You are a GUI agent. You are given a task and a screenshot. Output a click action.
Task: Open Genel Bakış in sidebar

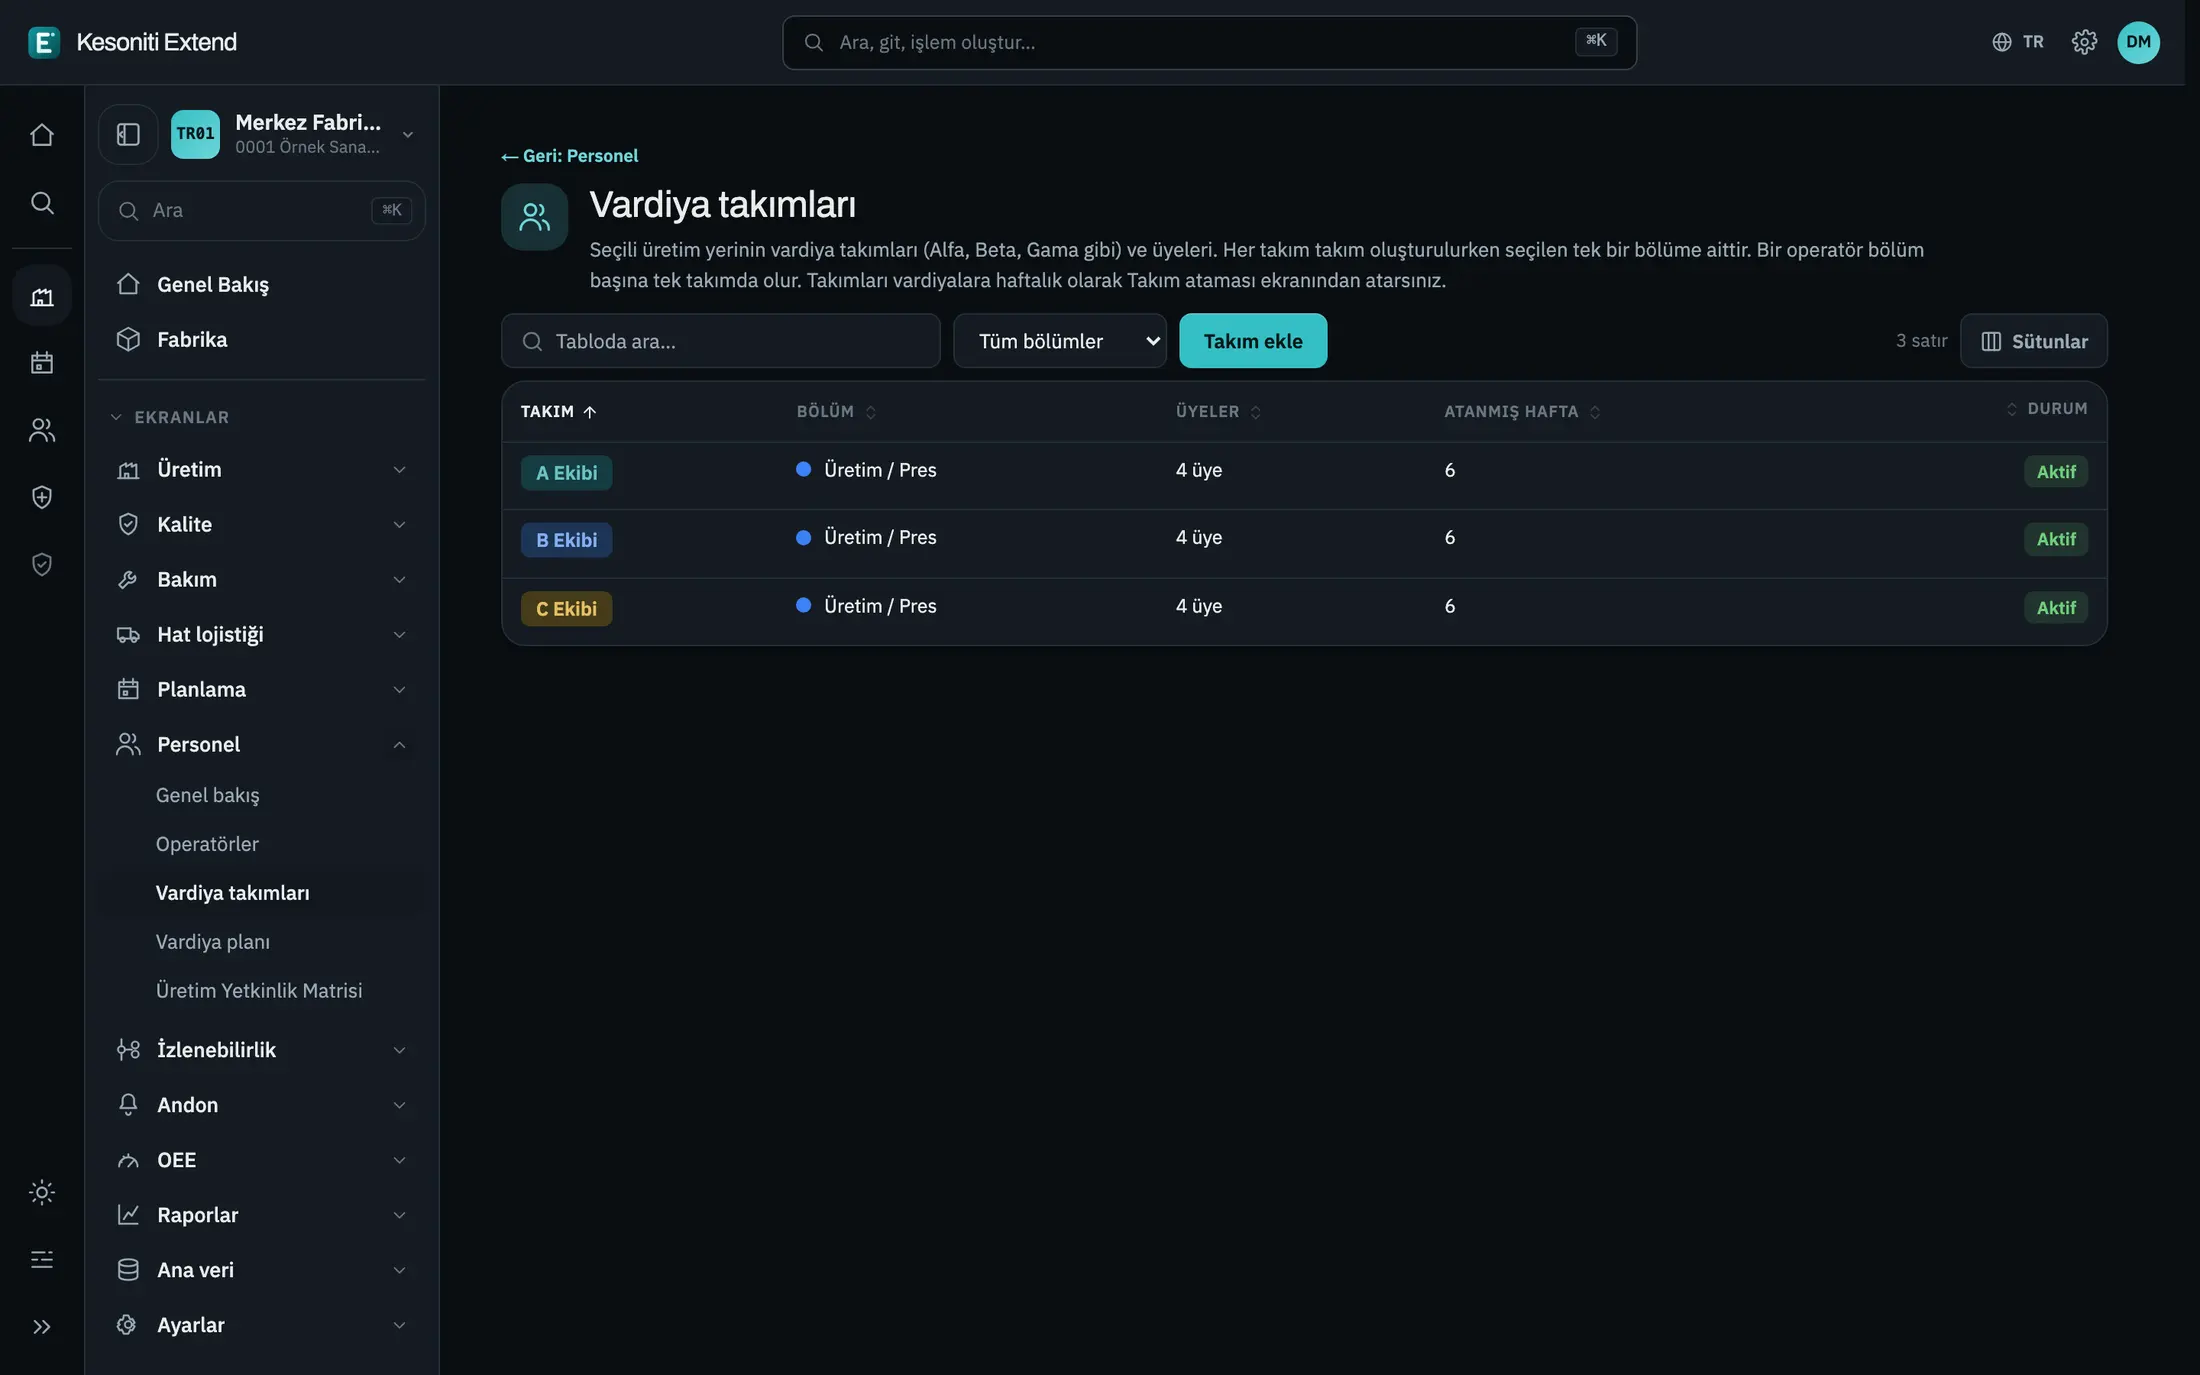(262, 284)
